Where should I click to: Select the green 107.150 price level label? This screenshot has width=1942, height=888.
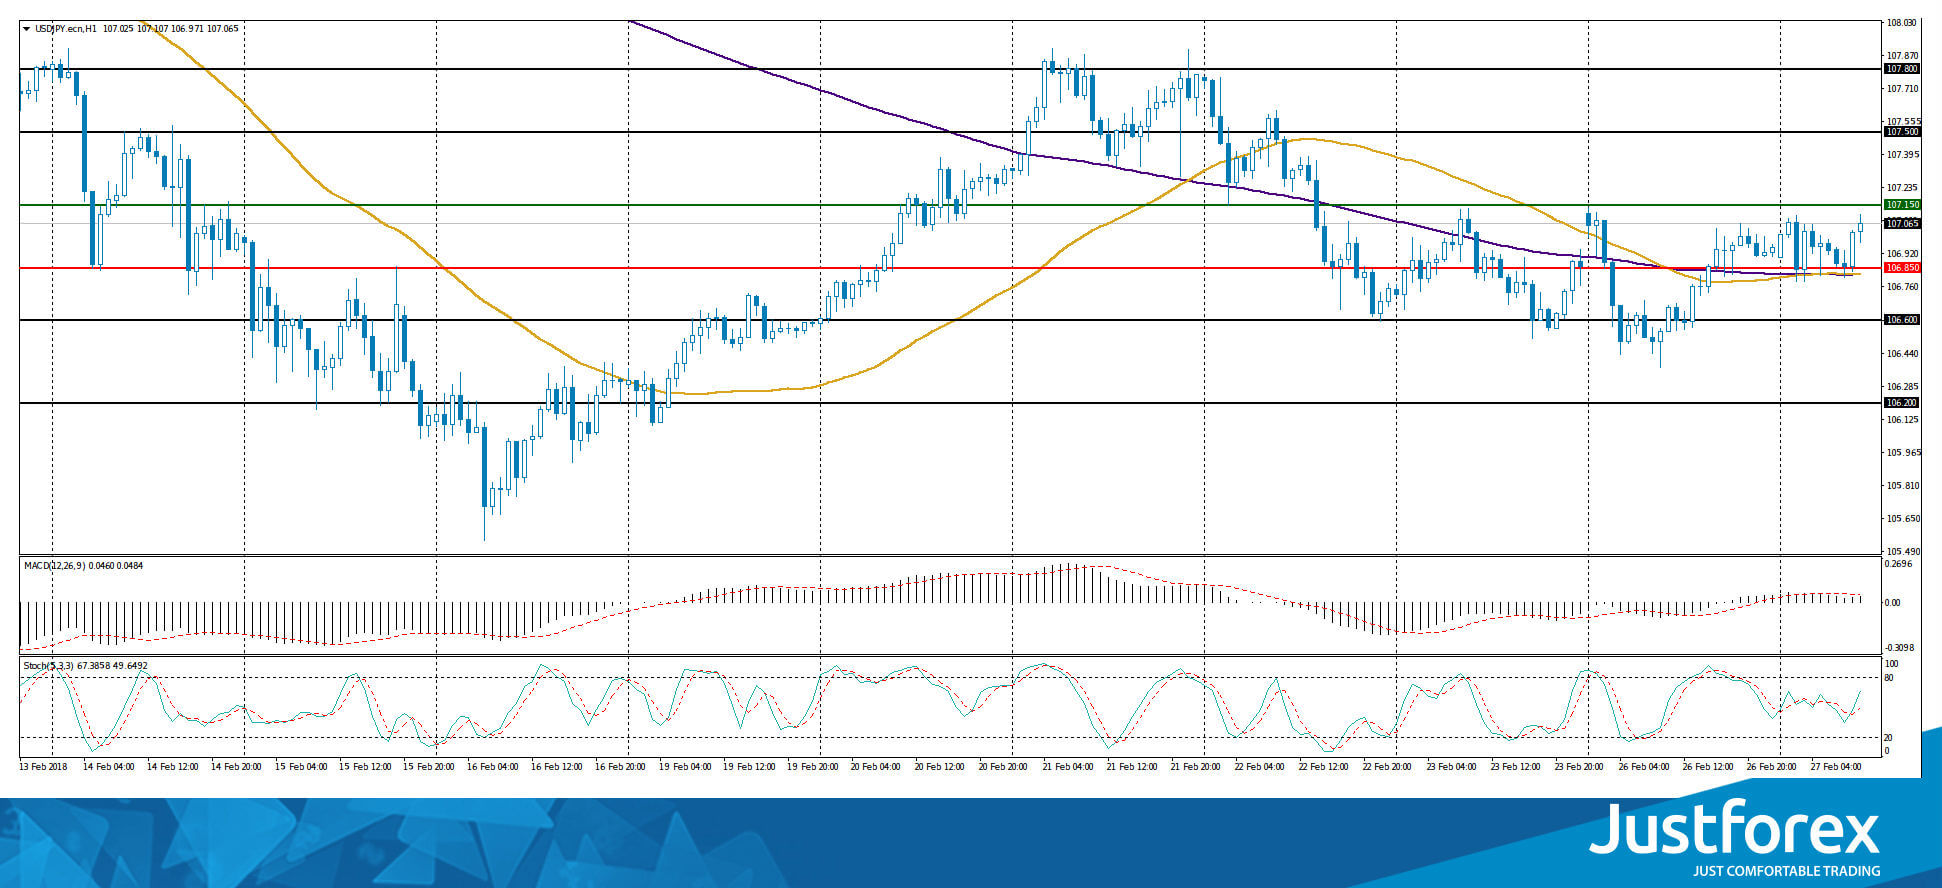coord(1901,205)
